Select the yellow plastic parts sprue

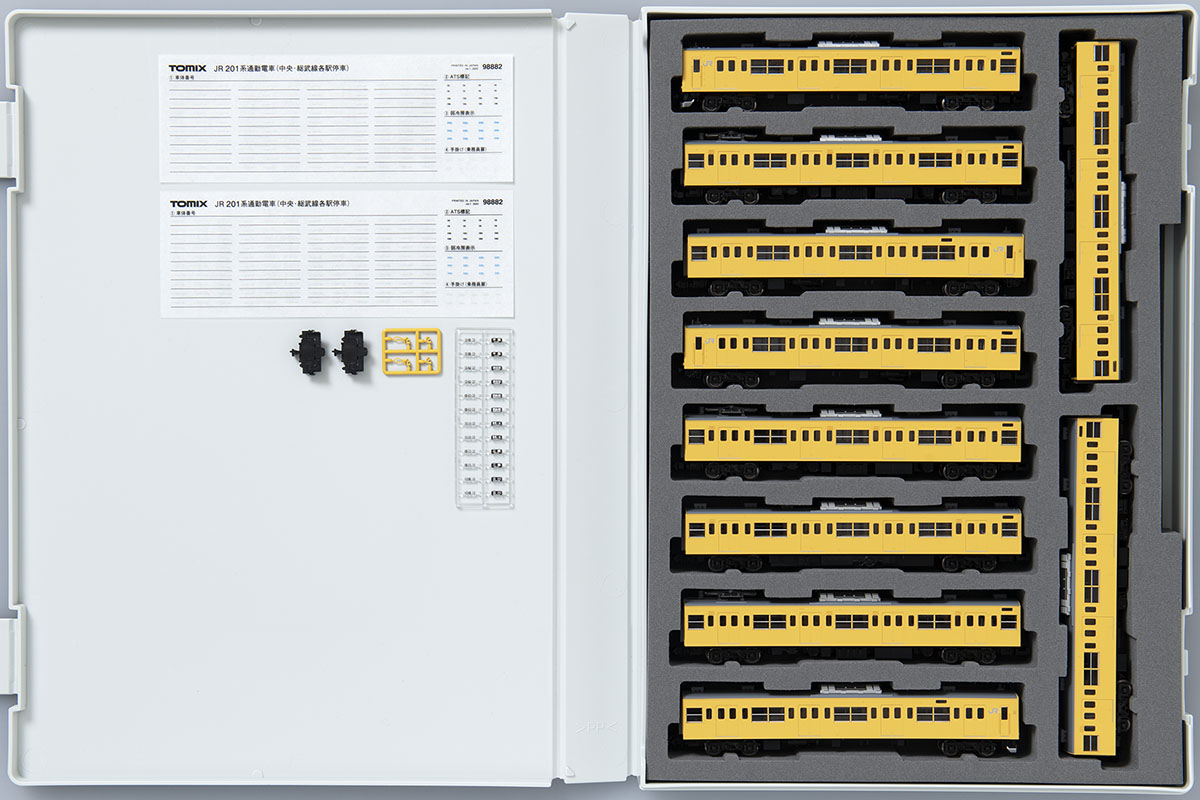click(x=410, y=352)
